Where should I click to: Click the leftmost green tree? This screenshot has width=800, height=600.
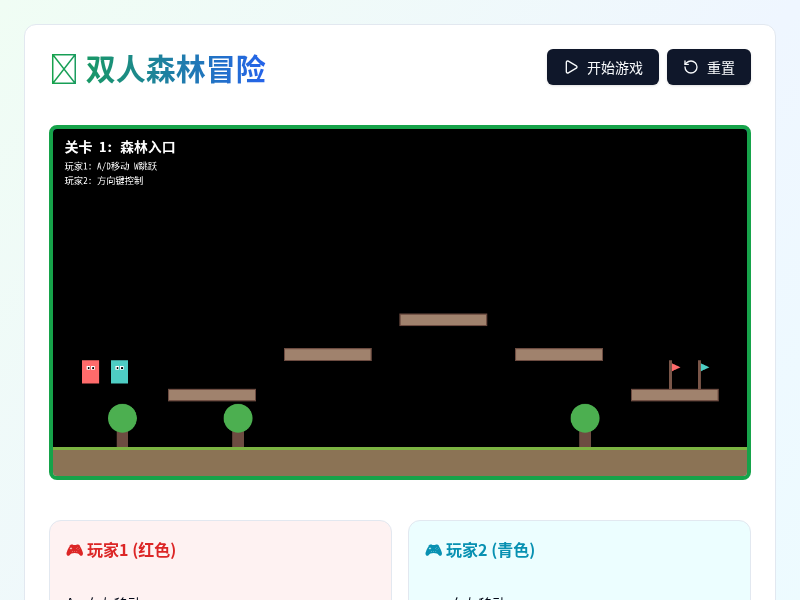tap(122, 420)
